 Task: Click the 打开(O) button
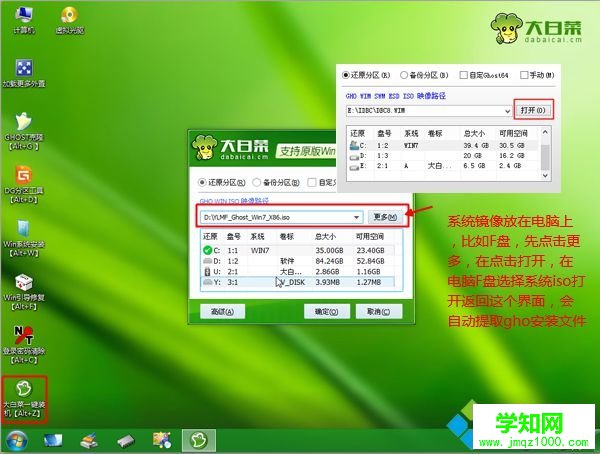click(533, 110)
